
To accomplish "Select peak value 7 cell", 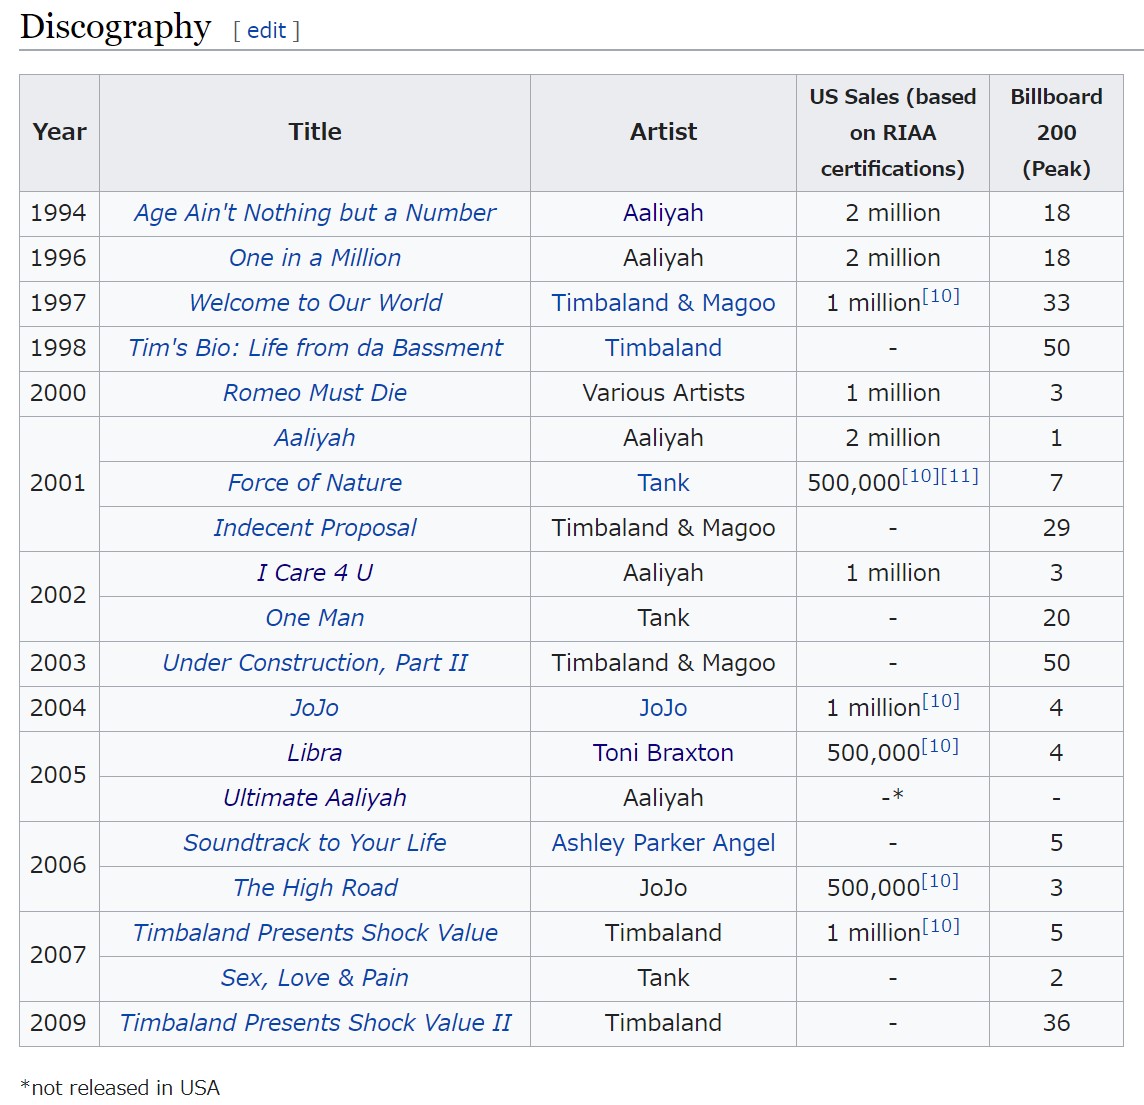I will [1056, 484].
